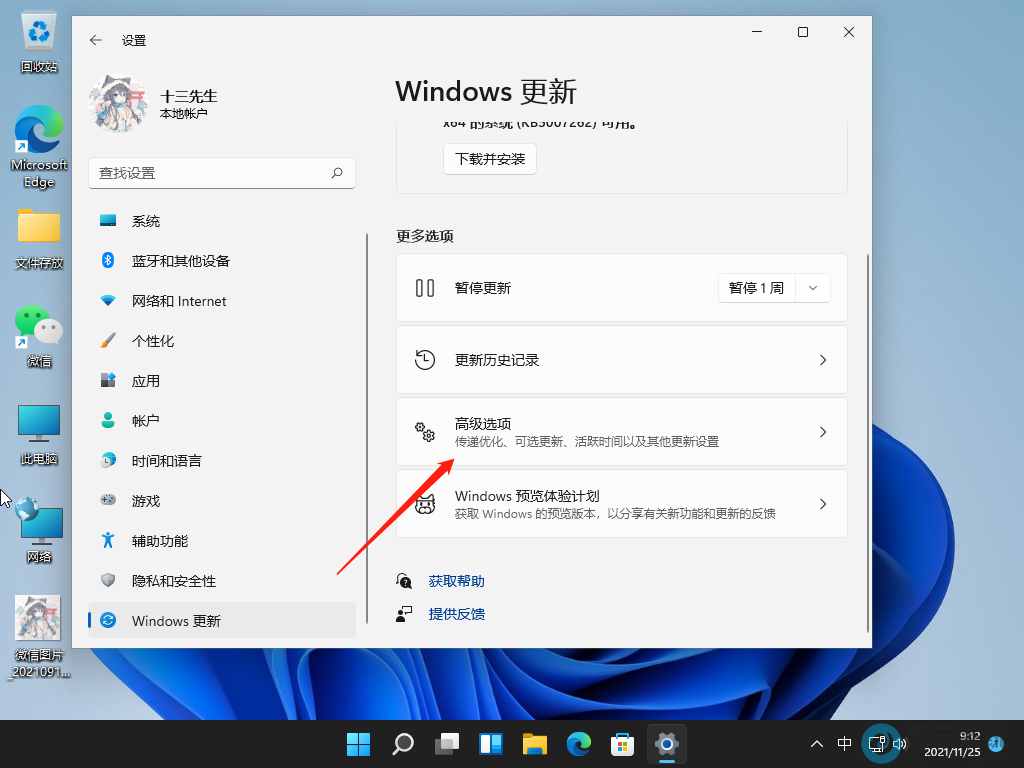Open 更新历史记录 update history
1024x768 pixels.
(x=622, y=359)
